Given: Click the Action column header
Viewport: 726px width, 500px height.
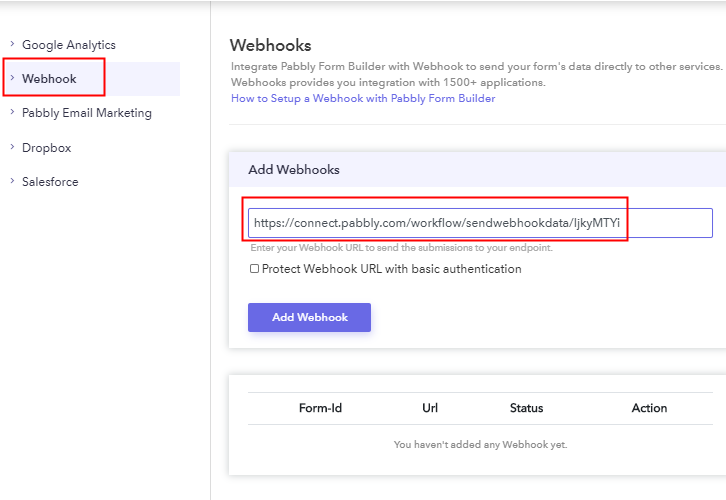Looking at the screenshot, I should (649, 408).
